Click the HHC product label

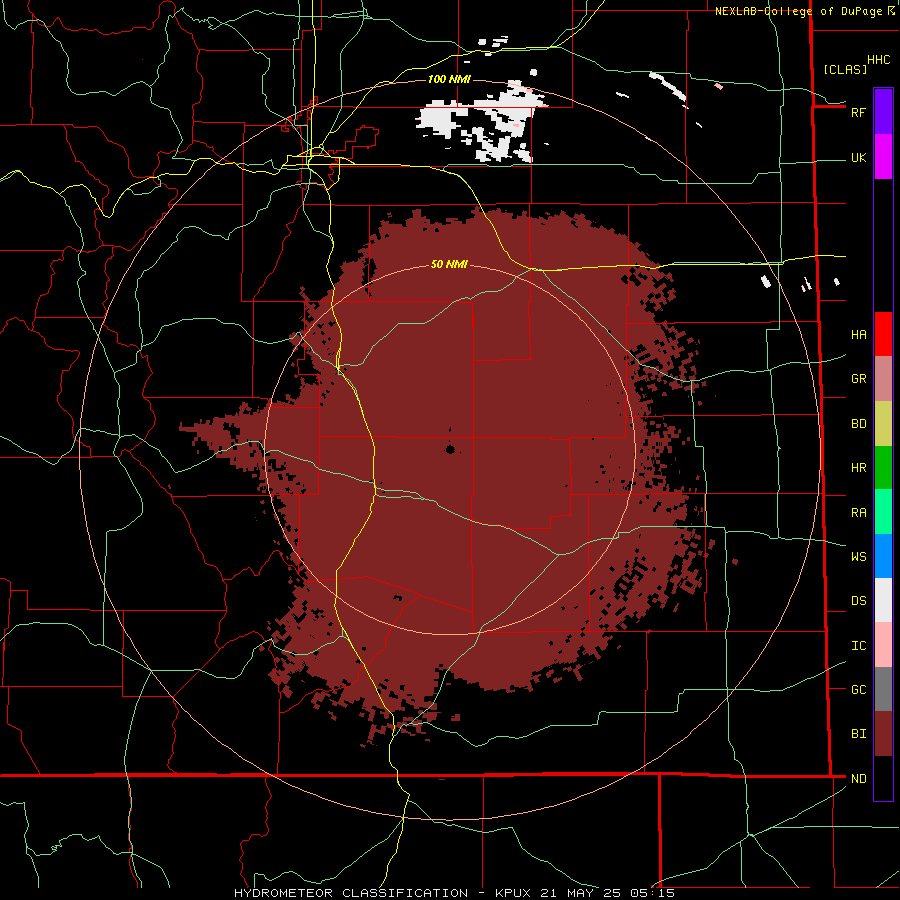[x=879, y=60]
